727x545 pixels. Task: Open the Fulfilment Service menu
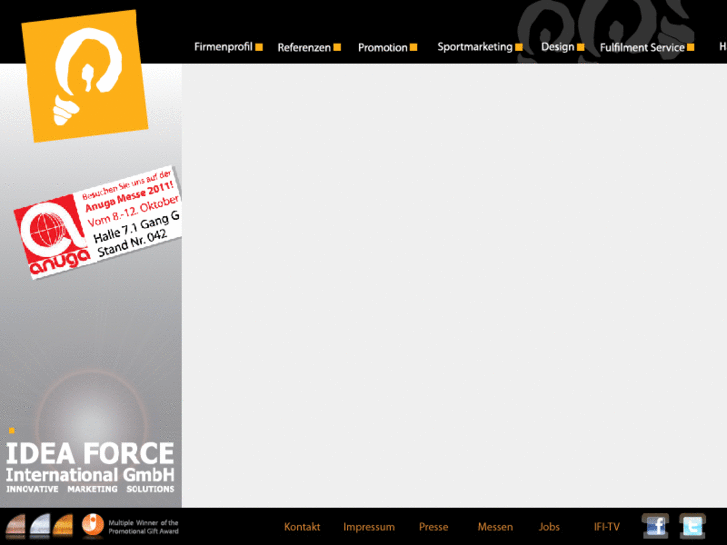647,47
